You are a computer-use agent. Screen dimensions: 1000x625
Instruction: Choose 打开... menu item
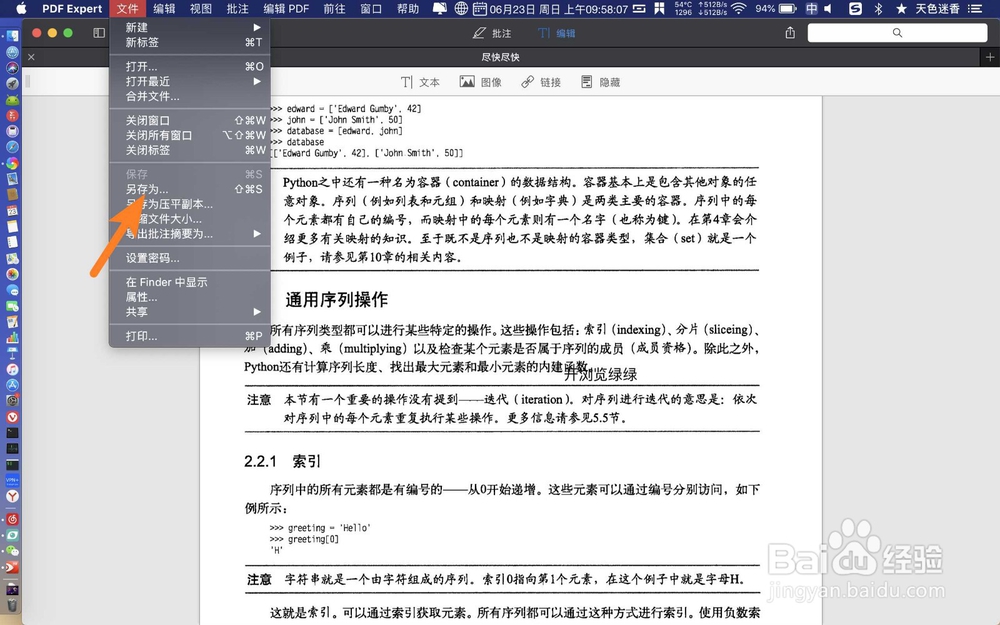coord(189,66)
